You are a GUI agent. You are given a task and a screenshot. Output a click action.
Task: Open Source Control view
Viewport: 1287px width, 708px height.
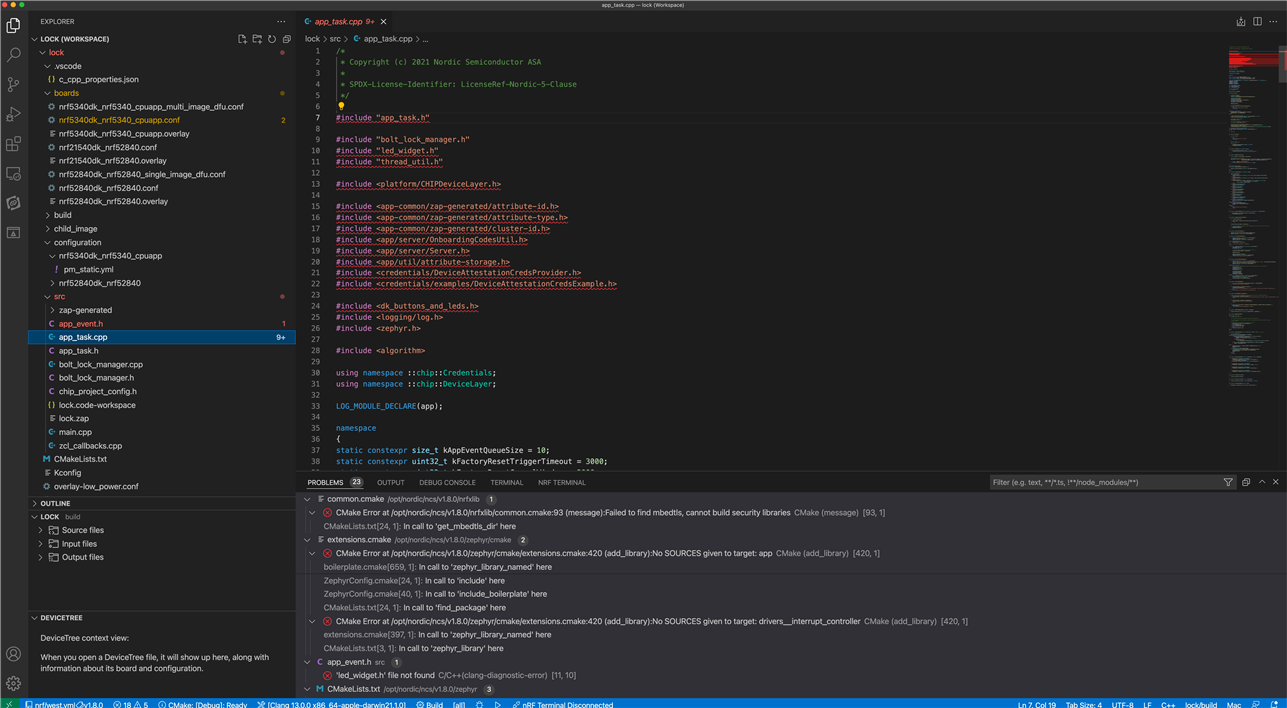tap(13, 84)
